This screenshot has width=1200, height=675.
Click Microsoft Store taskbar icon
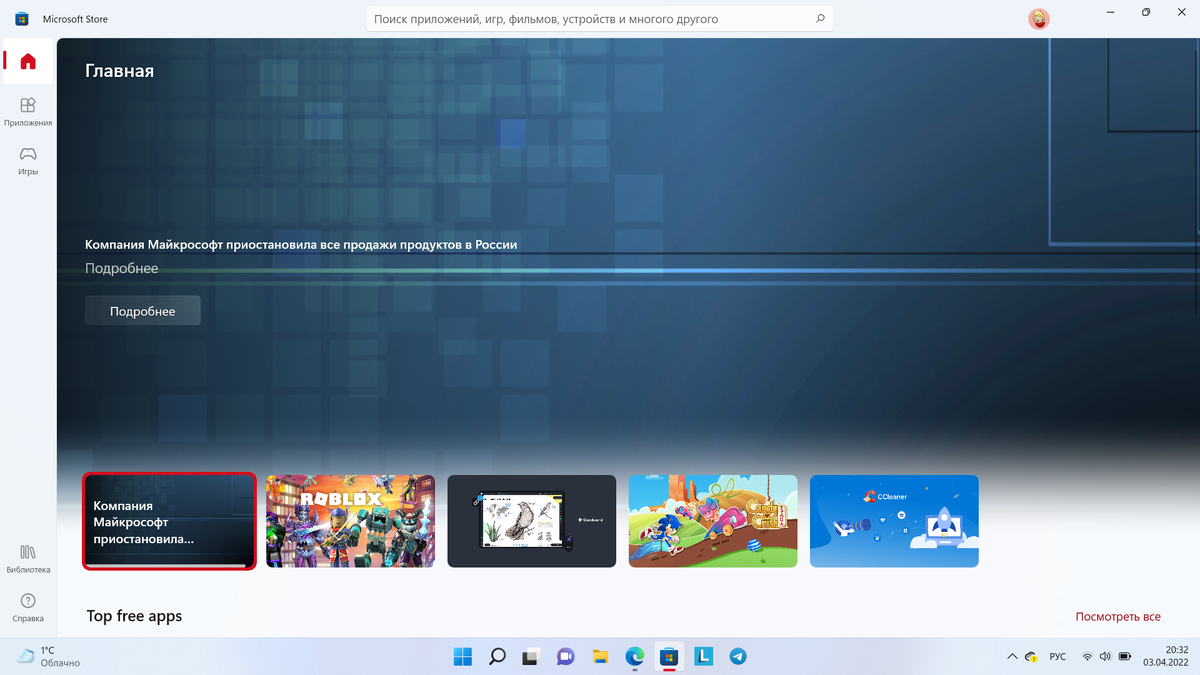pyautogui.click(x=669, y=656)
